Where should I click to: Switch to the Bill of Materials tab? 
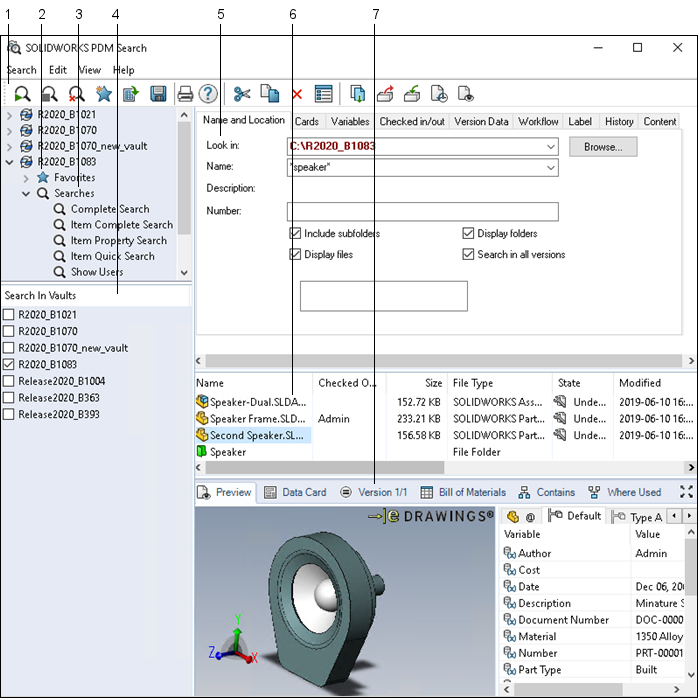click(x=464, y=492)
